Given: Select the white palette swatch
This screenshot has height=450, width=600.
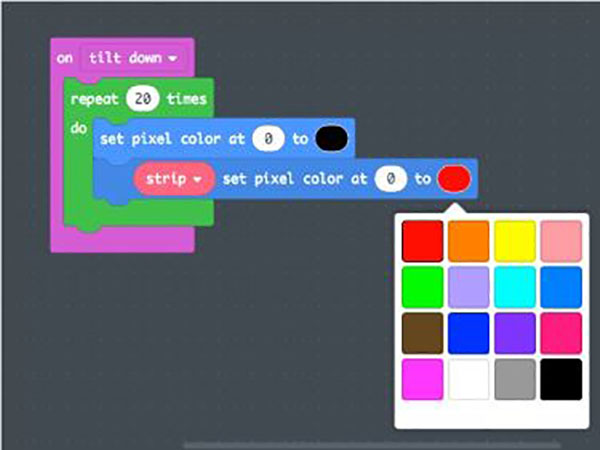Looking at the screenshot, I should coord(468,379).
